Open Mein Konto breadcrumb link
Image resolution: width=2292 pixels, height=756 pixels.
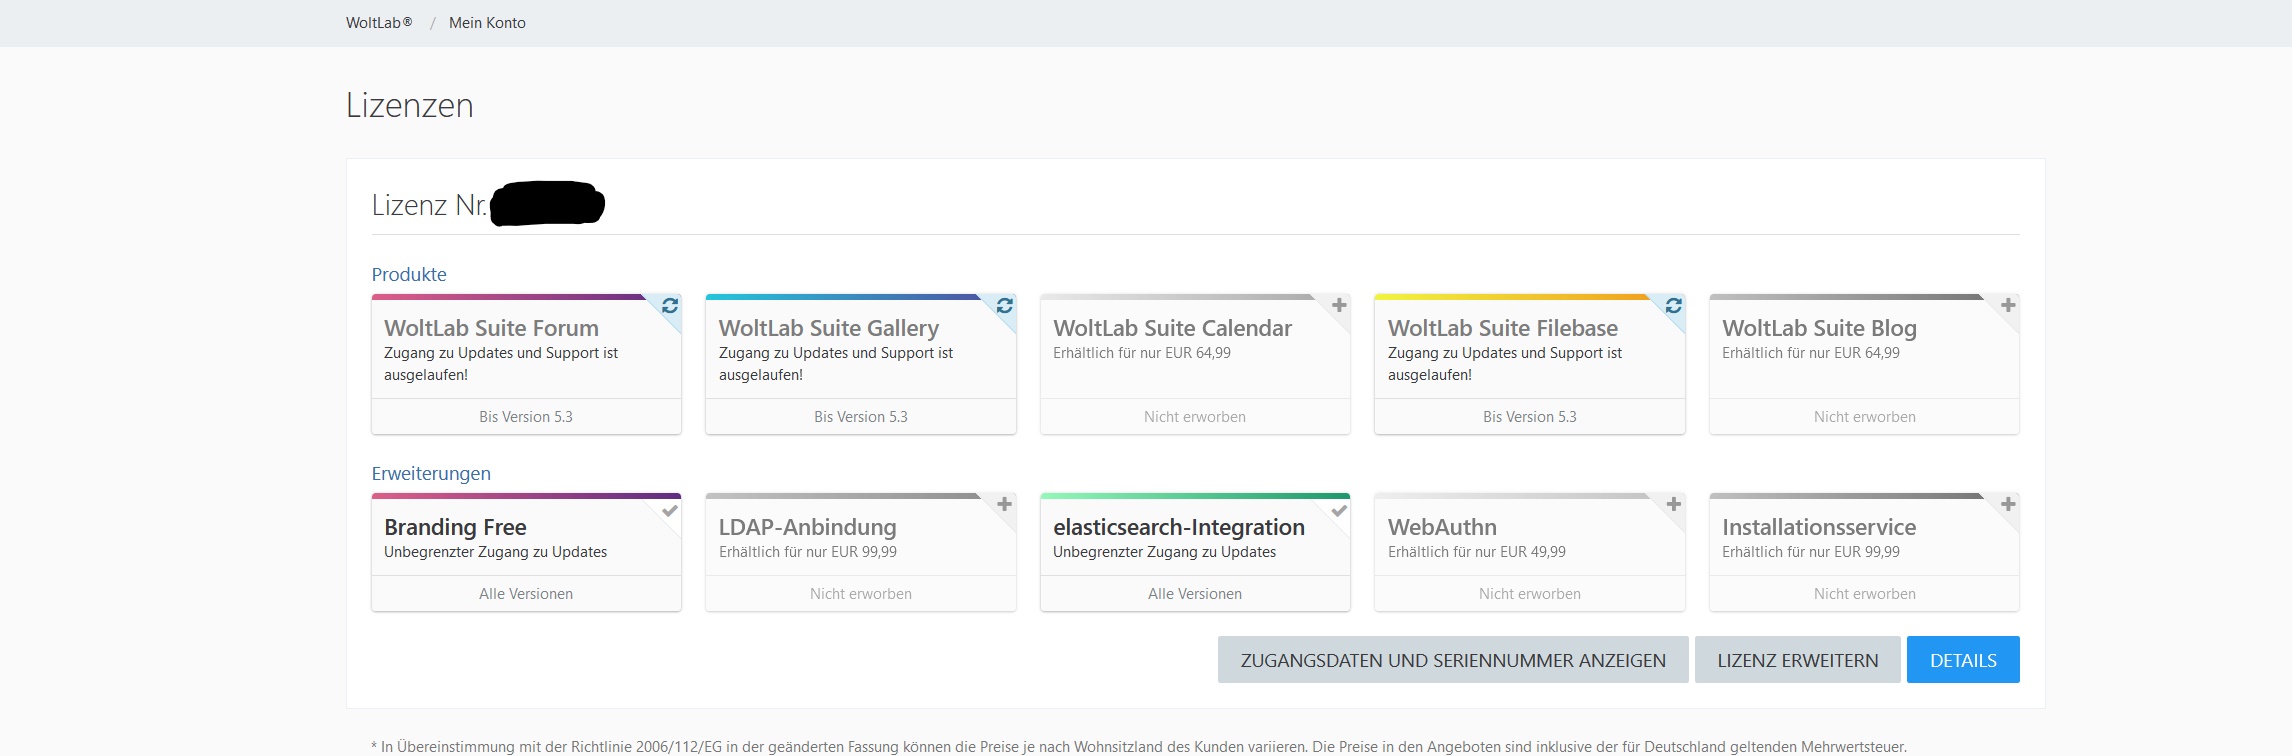point(487,23)
